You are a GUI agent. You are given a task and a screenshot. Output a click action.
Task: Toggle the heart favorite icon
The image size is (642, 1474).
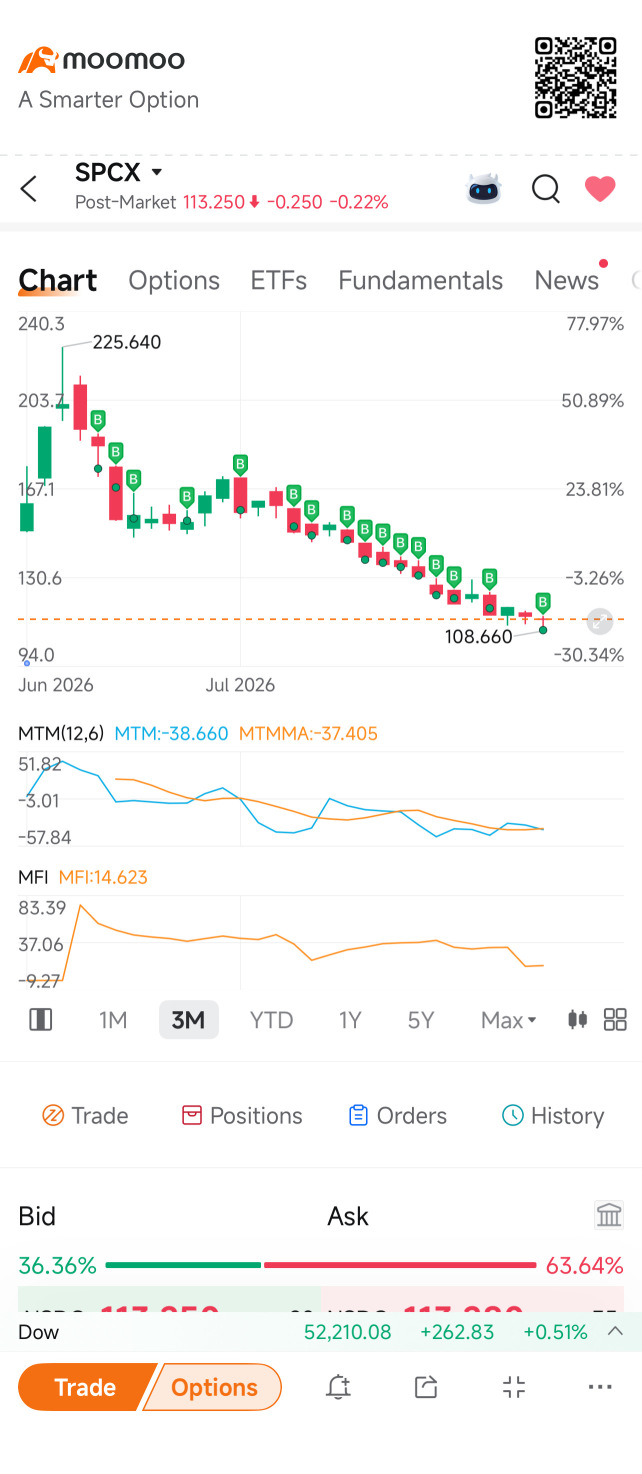tap(600, 188)
